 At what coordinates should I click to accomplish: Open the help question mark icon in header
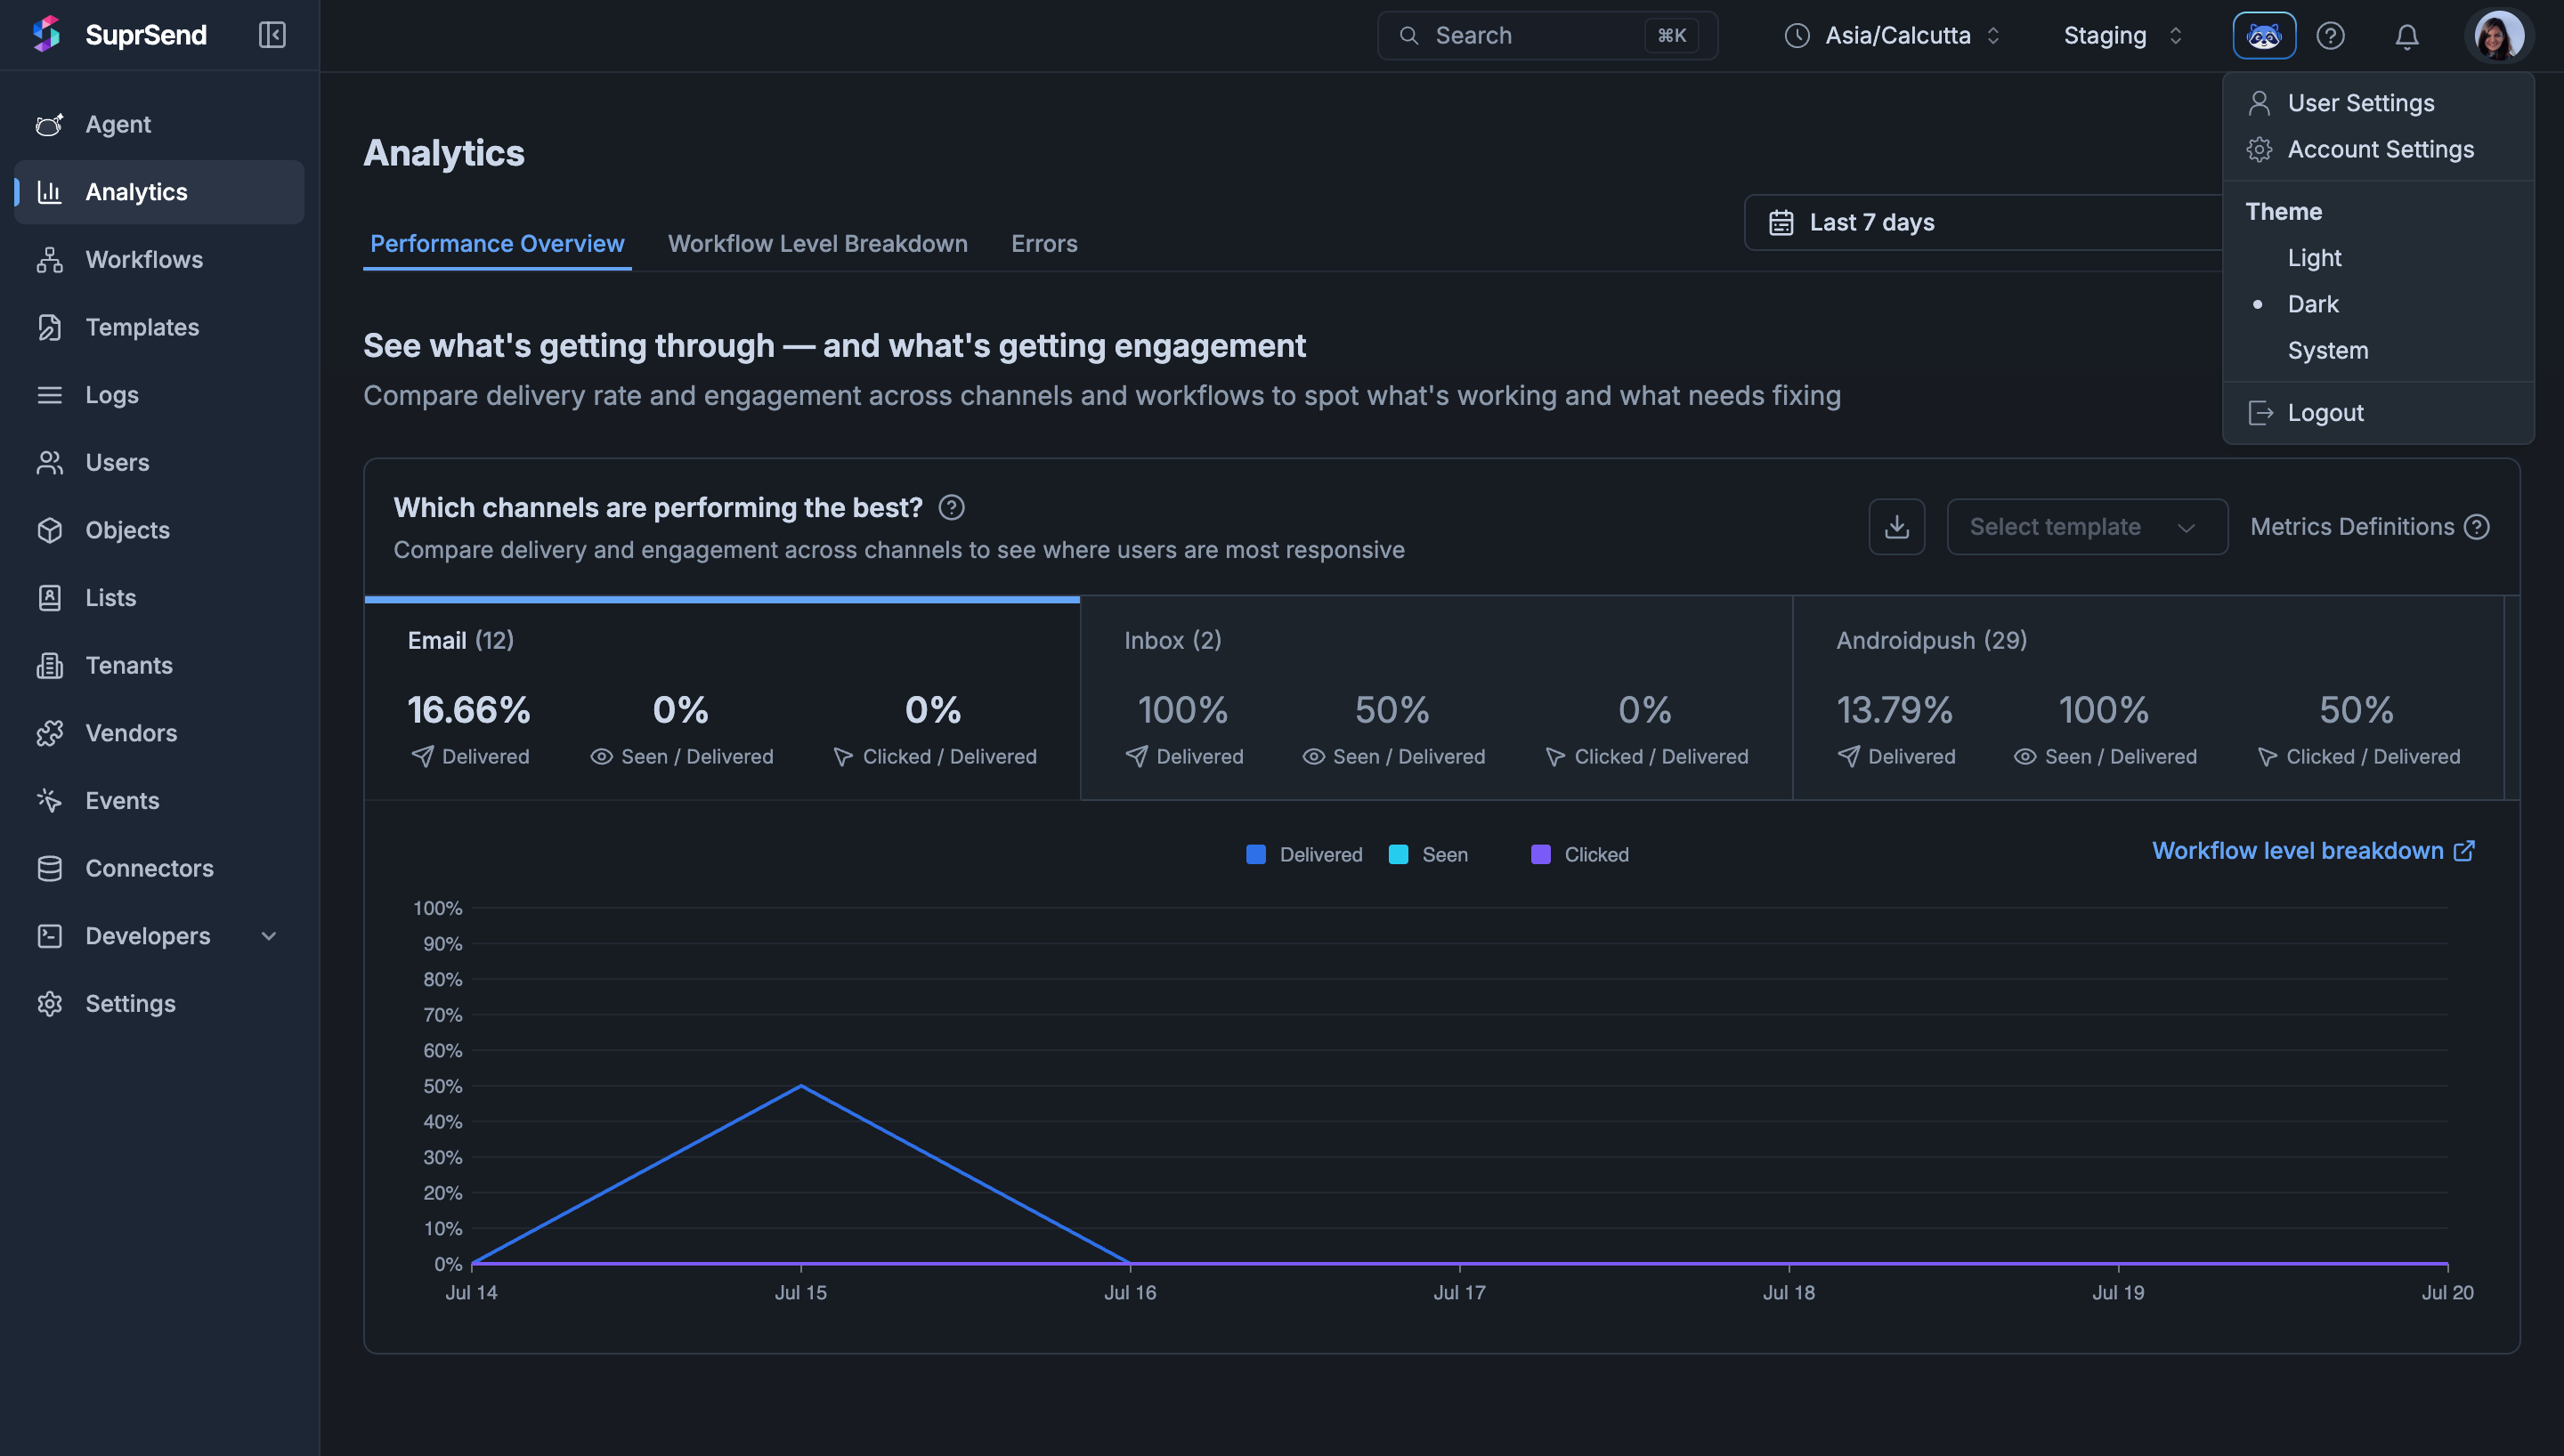pos(2331,36)
